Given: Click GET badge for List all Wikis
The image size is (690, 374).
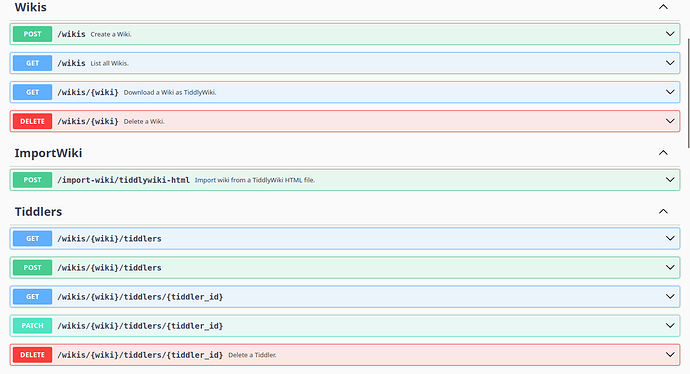Looking at the screenshot, I should (x=33, y=63).
